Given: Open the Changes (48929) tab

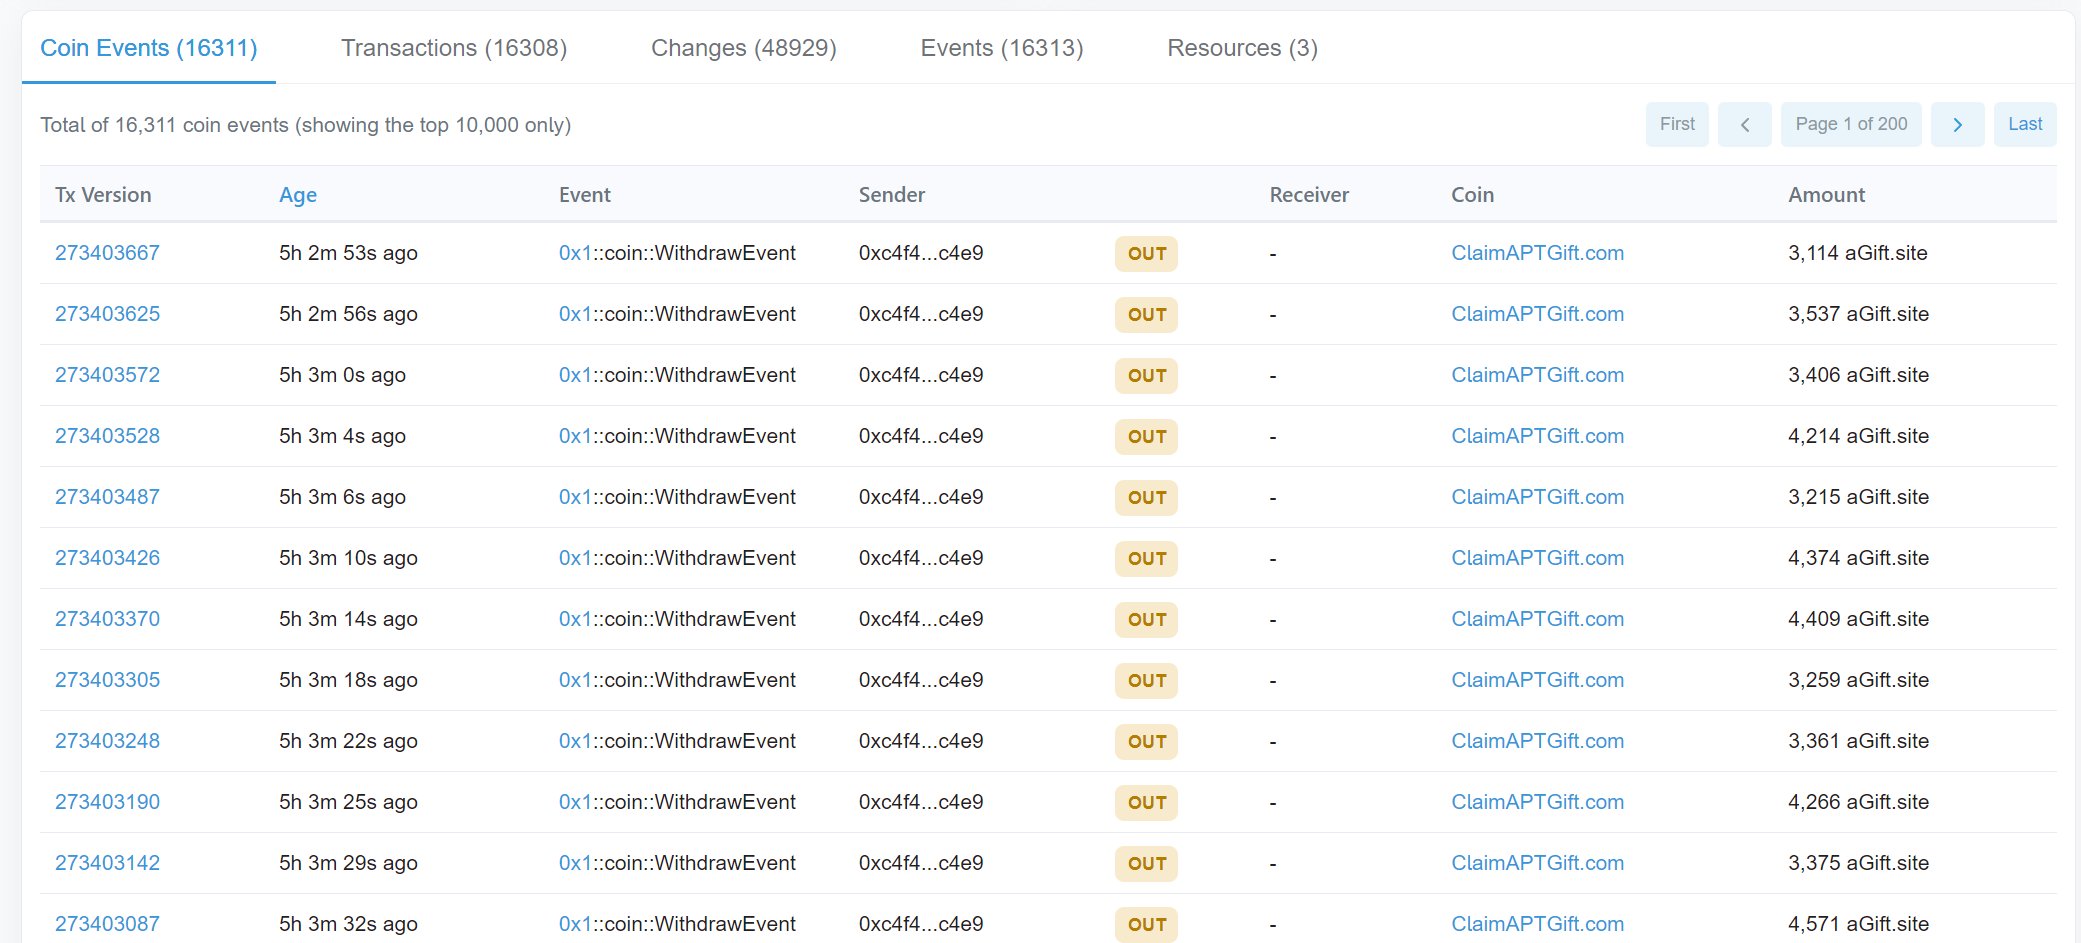Looking at the screenshot, I should tap(744, 48).
